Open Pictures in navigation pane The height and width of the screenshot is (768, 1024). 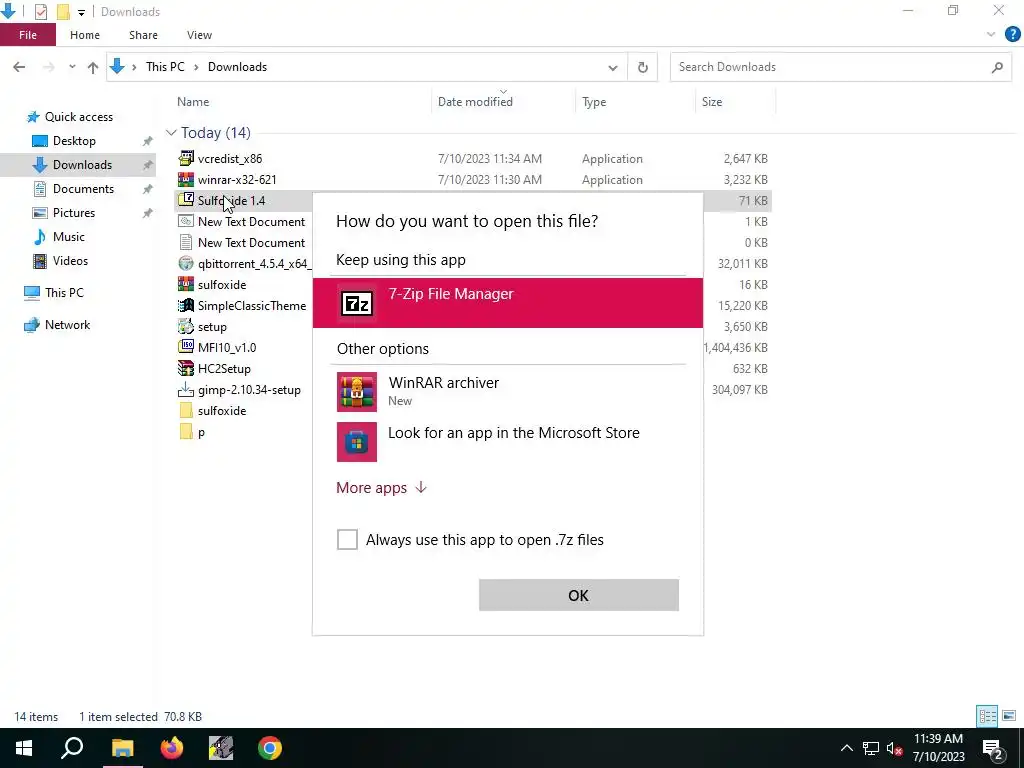pyautogui.click(x=73, y=213)
